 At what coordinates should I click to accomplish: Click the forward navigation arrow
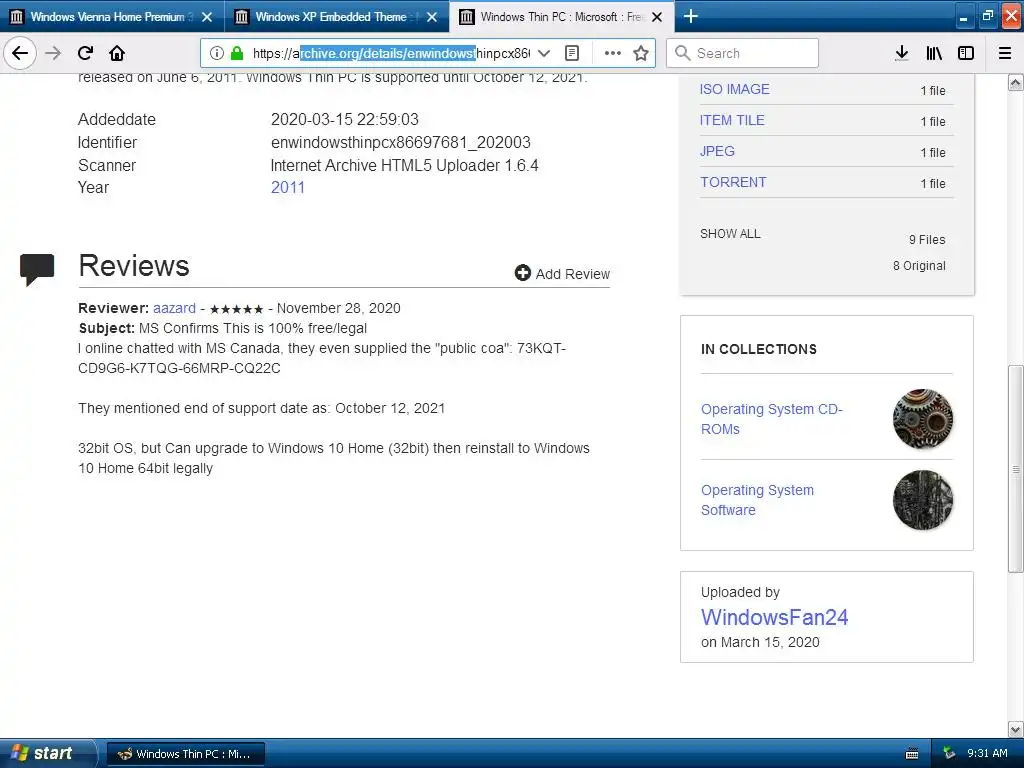(53, 53)
